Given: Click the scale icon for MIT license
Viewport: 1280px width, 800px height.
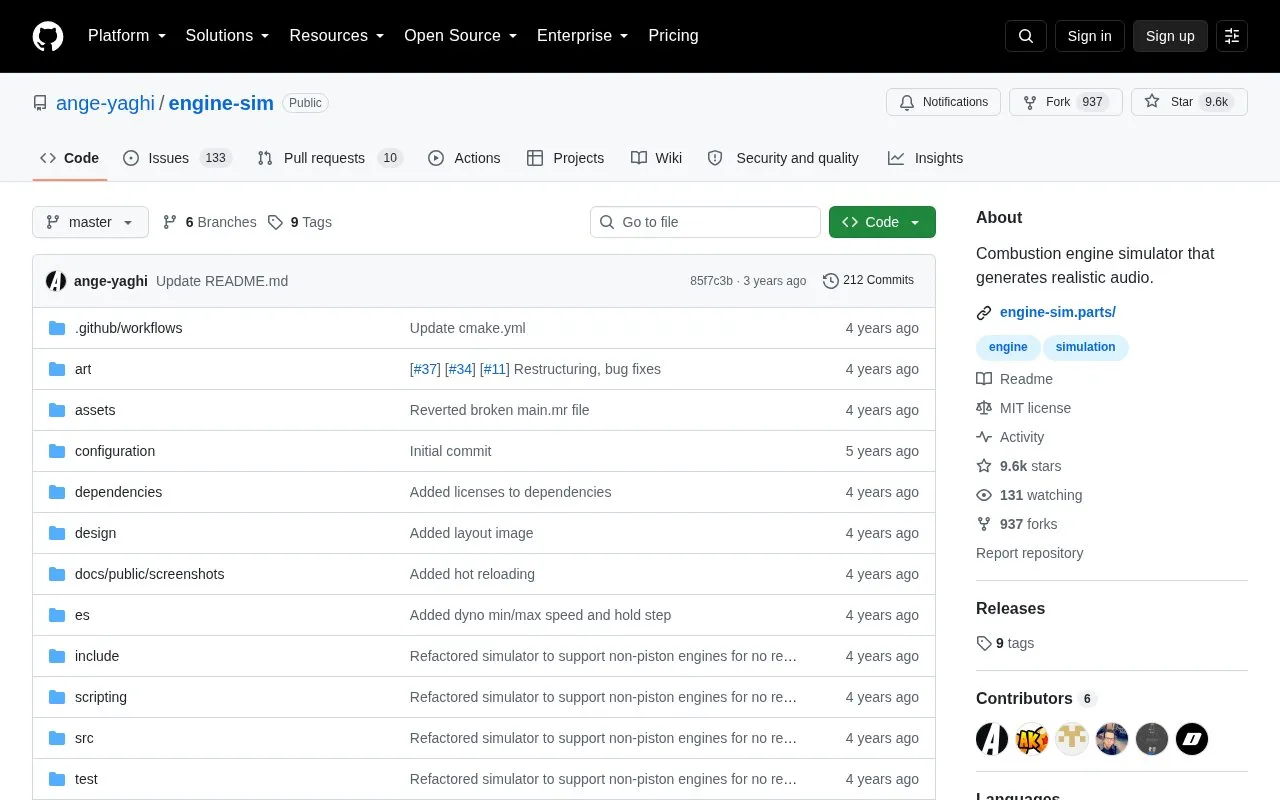Looking at the screenshot, I should tap(984, 408).
